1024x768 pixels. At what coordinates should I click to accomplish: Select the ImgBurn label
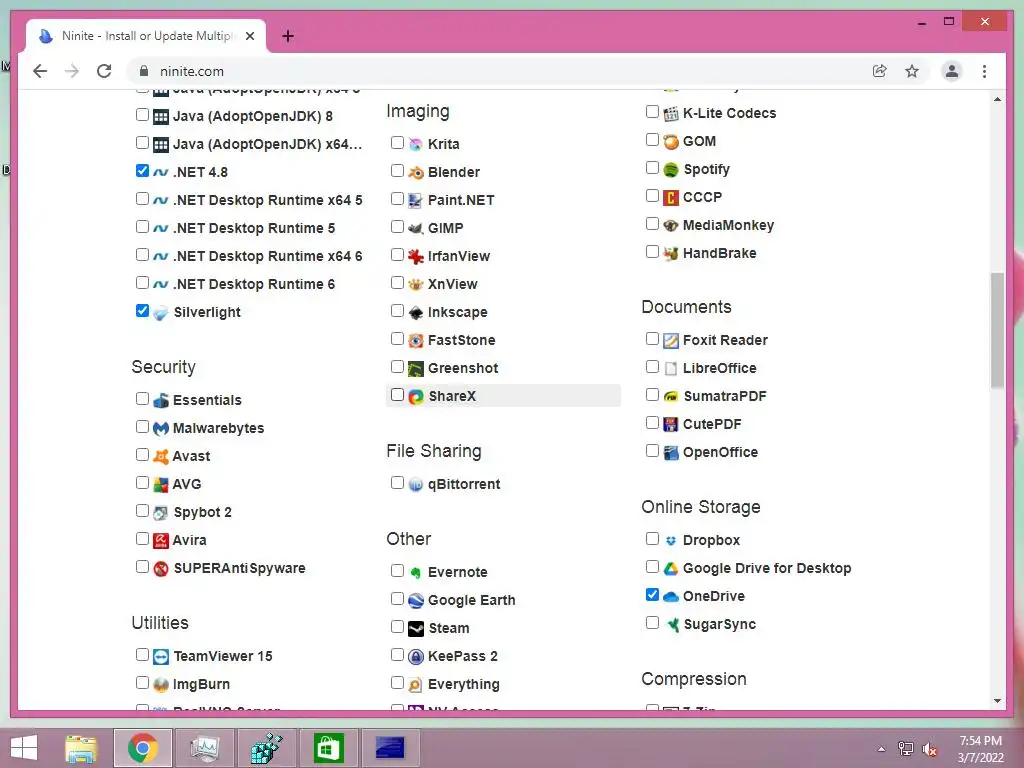click(x=201, y=684)
